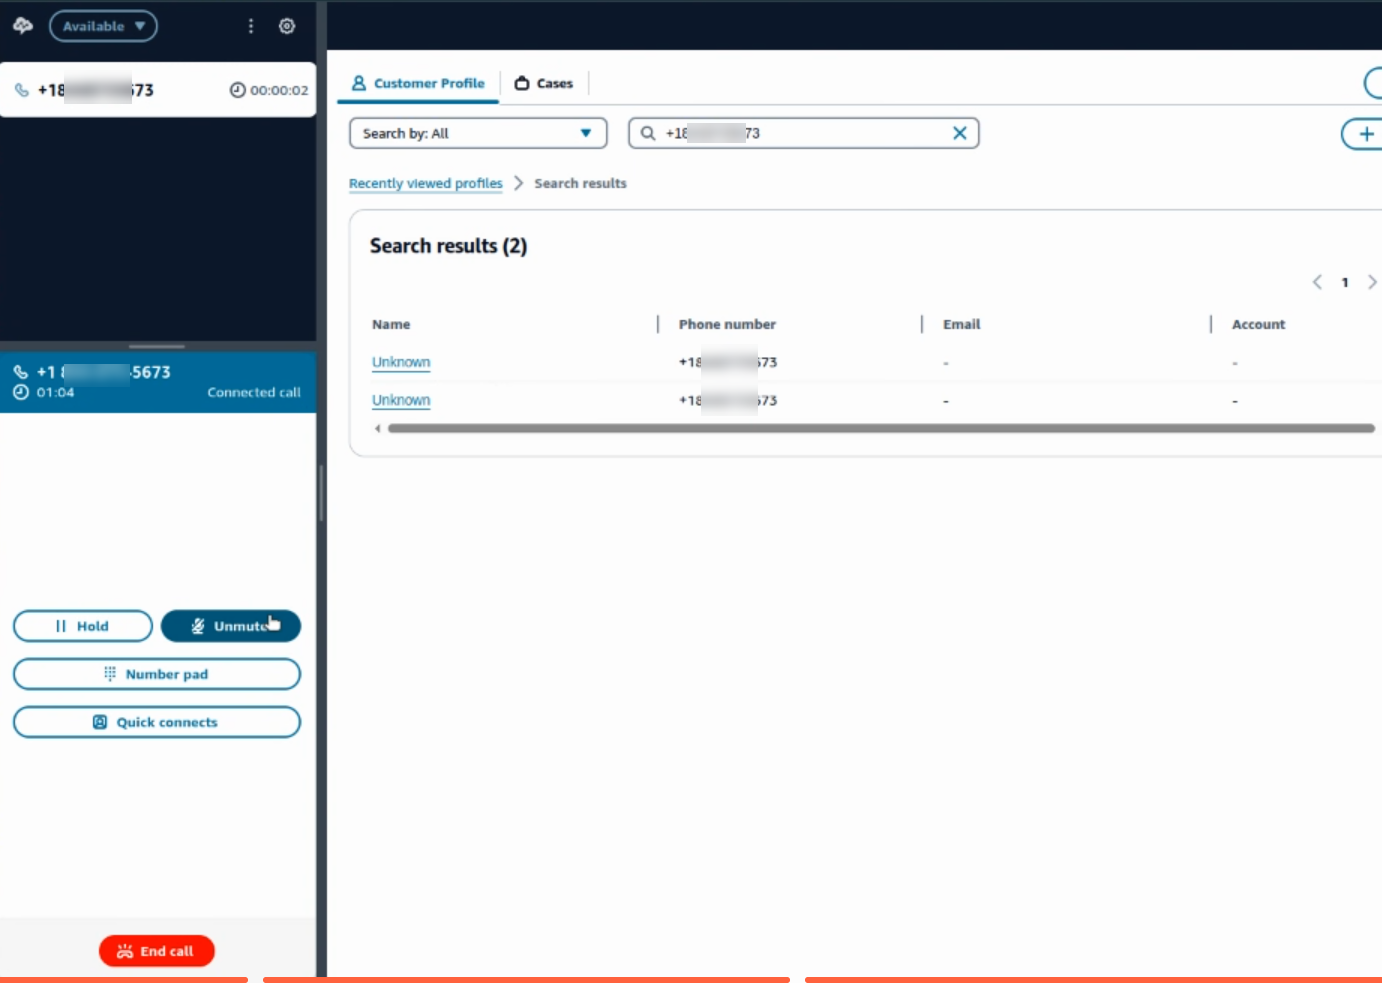1382x983 pixels.
Task: Open the settings gear icon
Action: coord(287,26)
